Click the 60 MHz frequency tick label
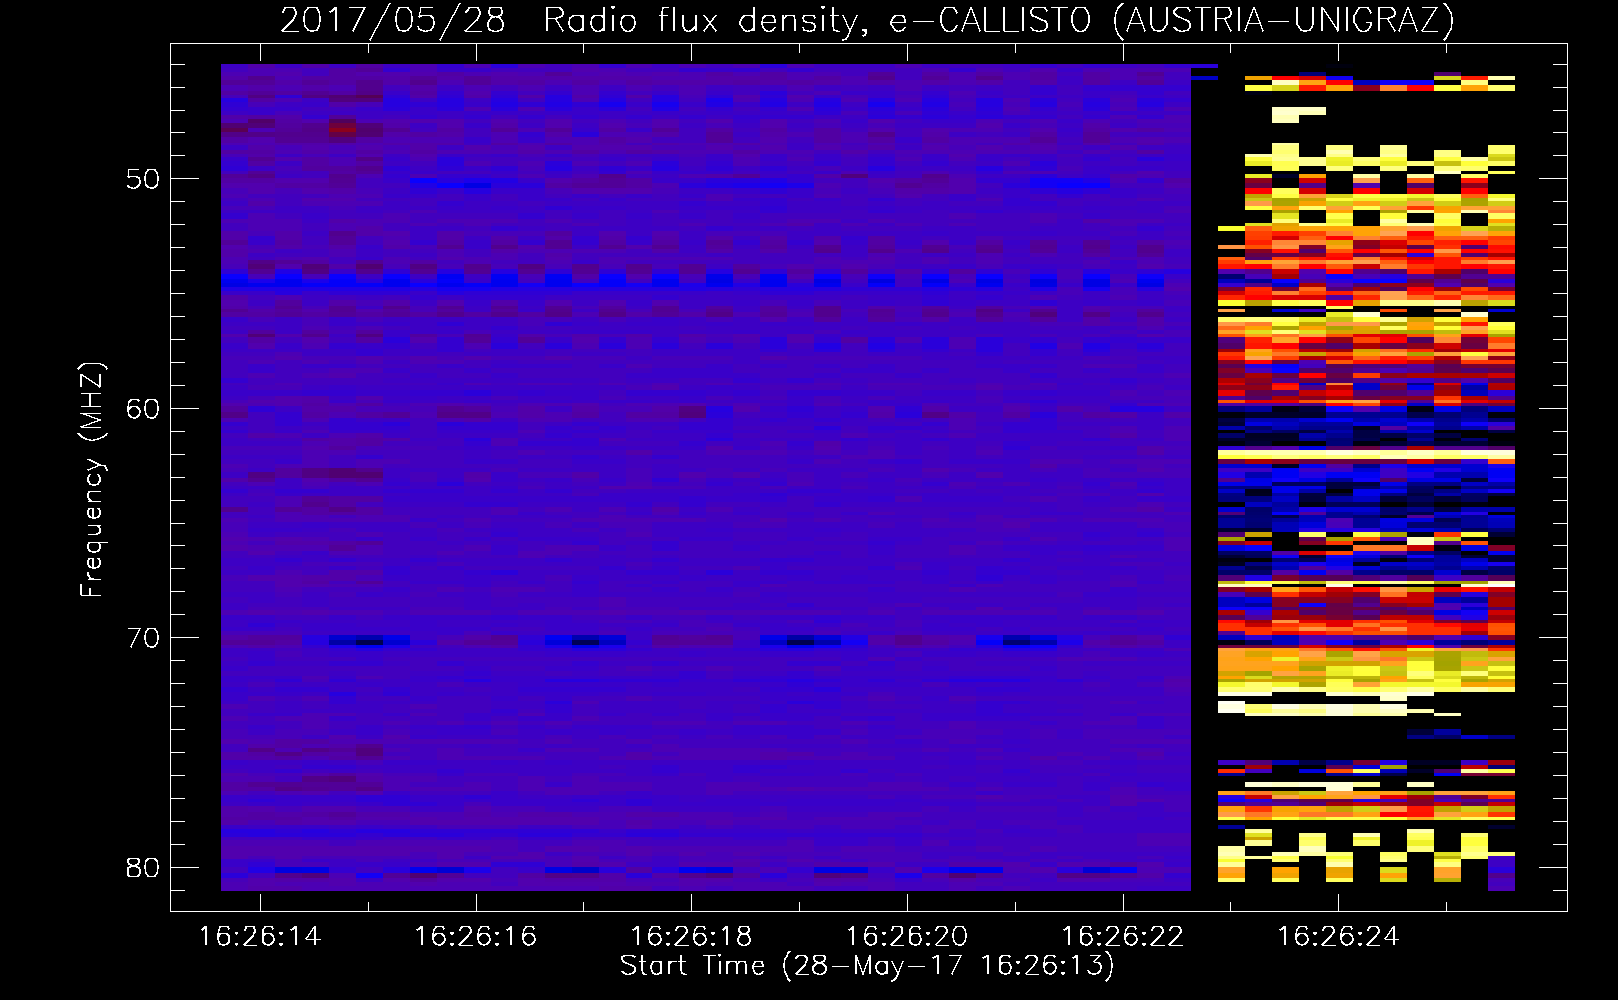Image resolution: width=1618 pixels, height=1000 pixels. coord(142,408)
